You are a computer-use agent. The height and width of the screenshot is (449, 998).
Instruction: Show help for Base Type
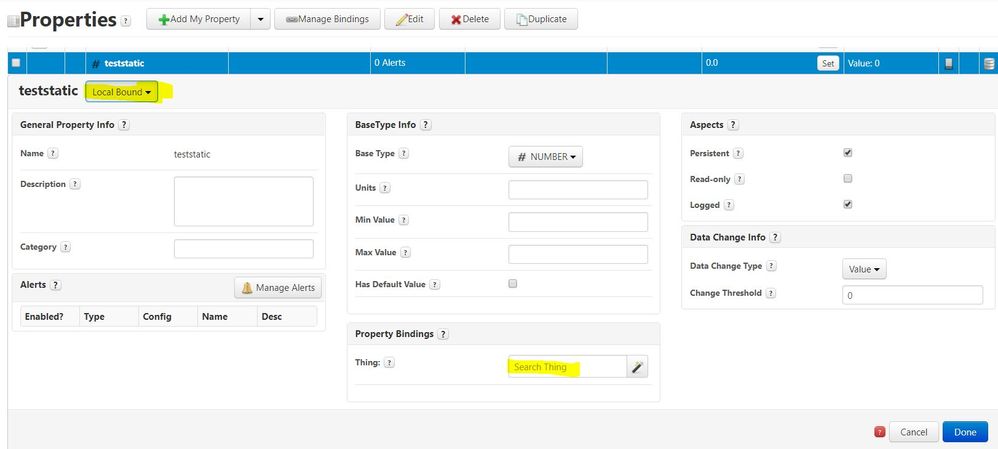tap(404, 153)
